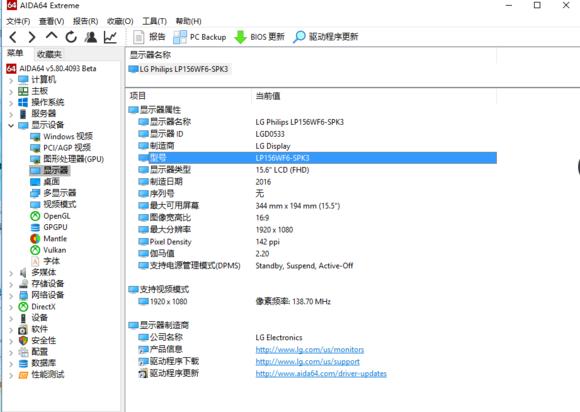Click the 报告 report toolbar button
This screenshot has width=580, height=412.
pyautogui.click(x=149, y=37)
